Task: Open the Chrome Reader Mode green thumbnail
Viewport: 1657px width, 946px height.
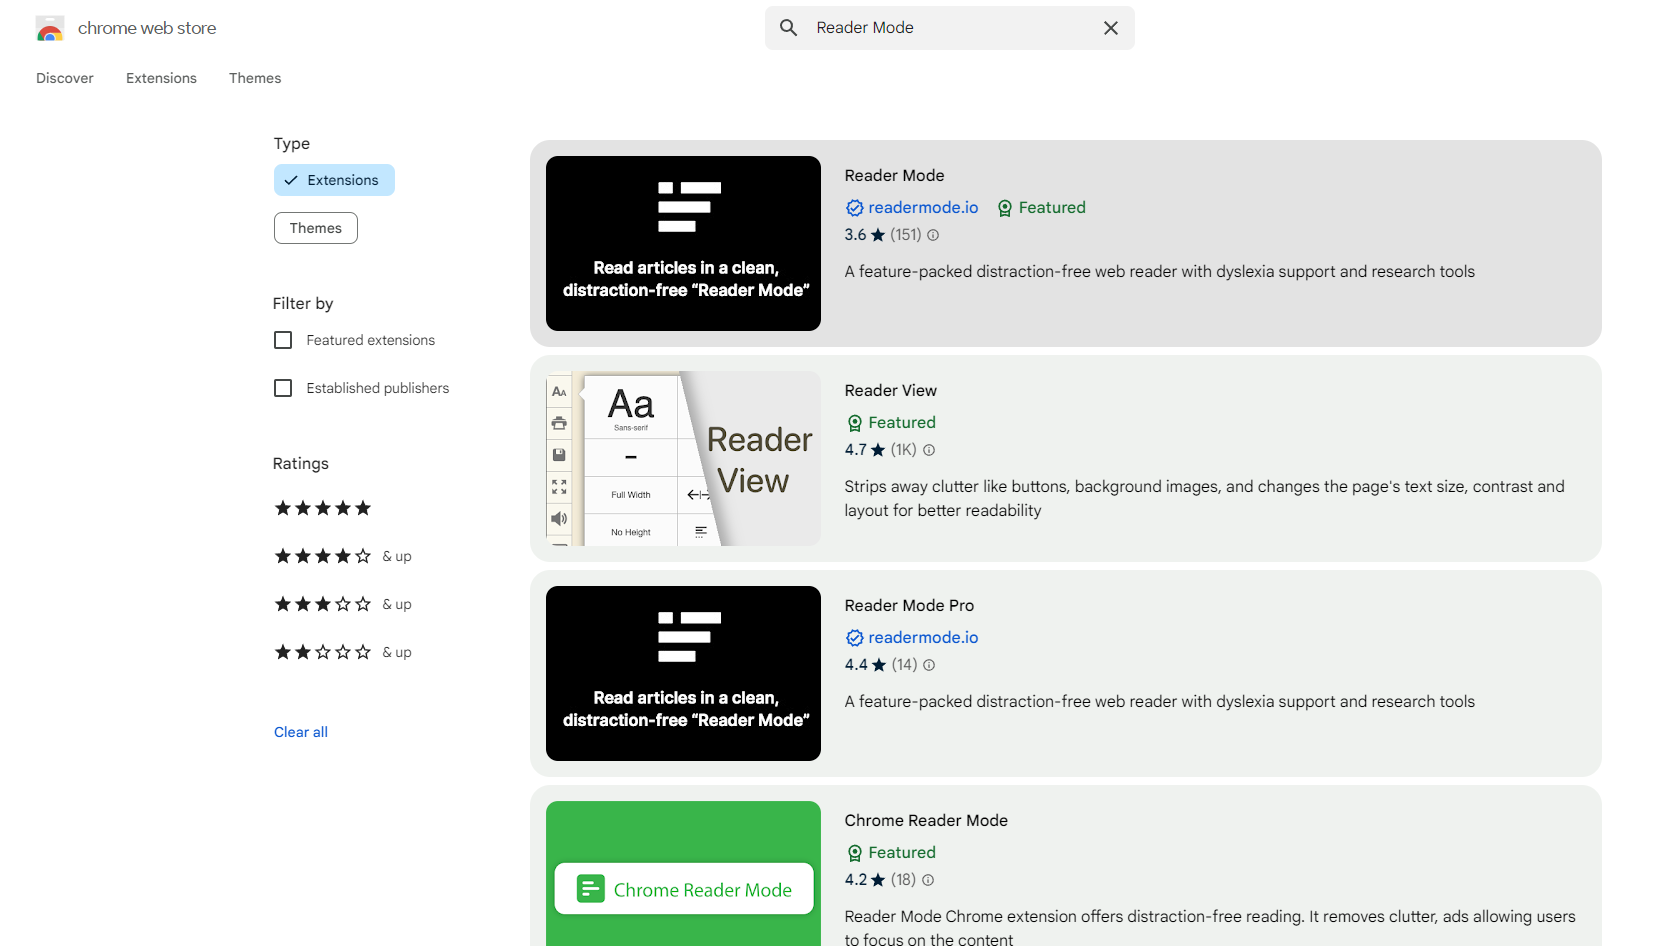Action: point(683,873)
